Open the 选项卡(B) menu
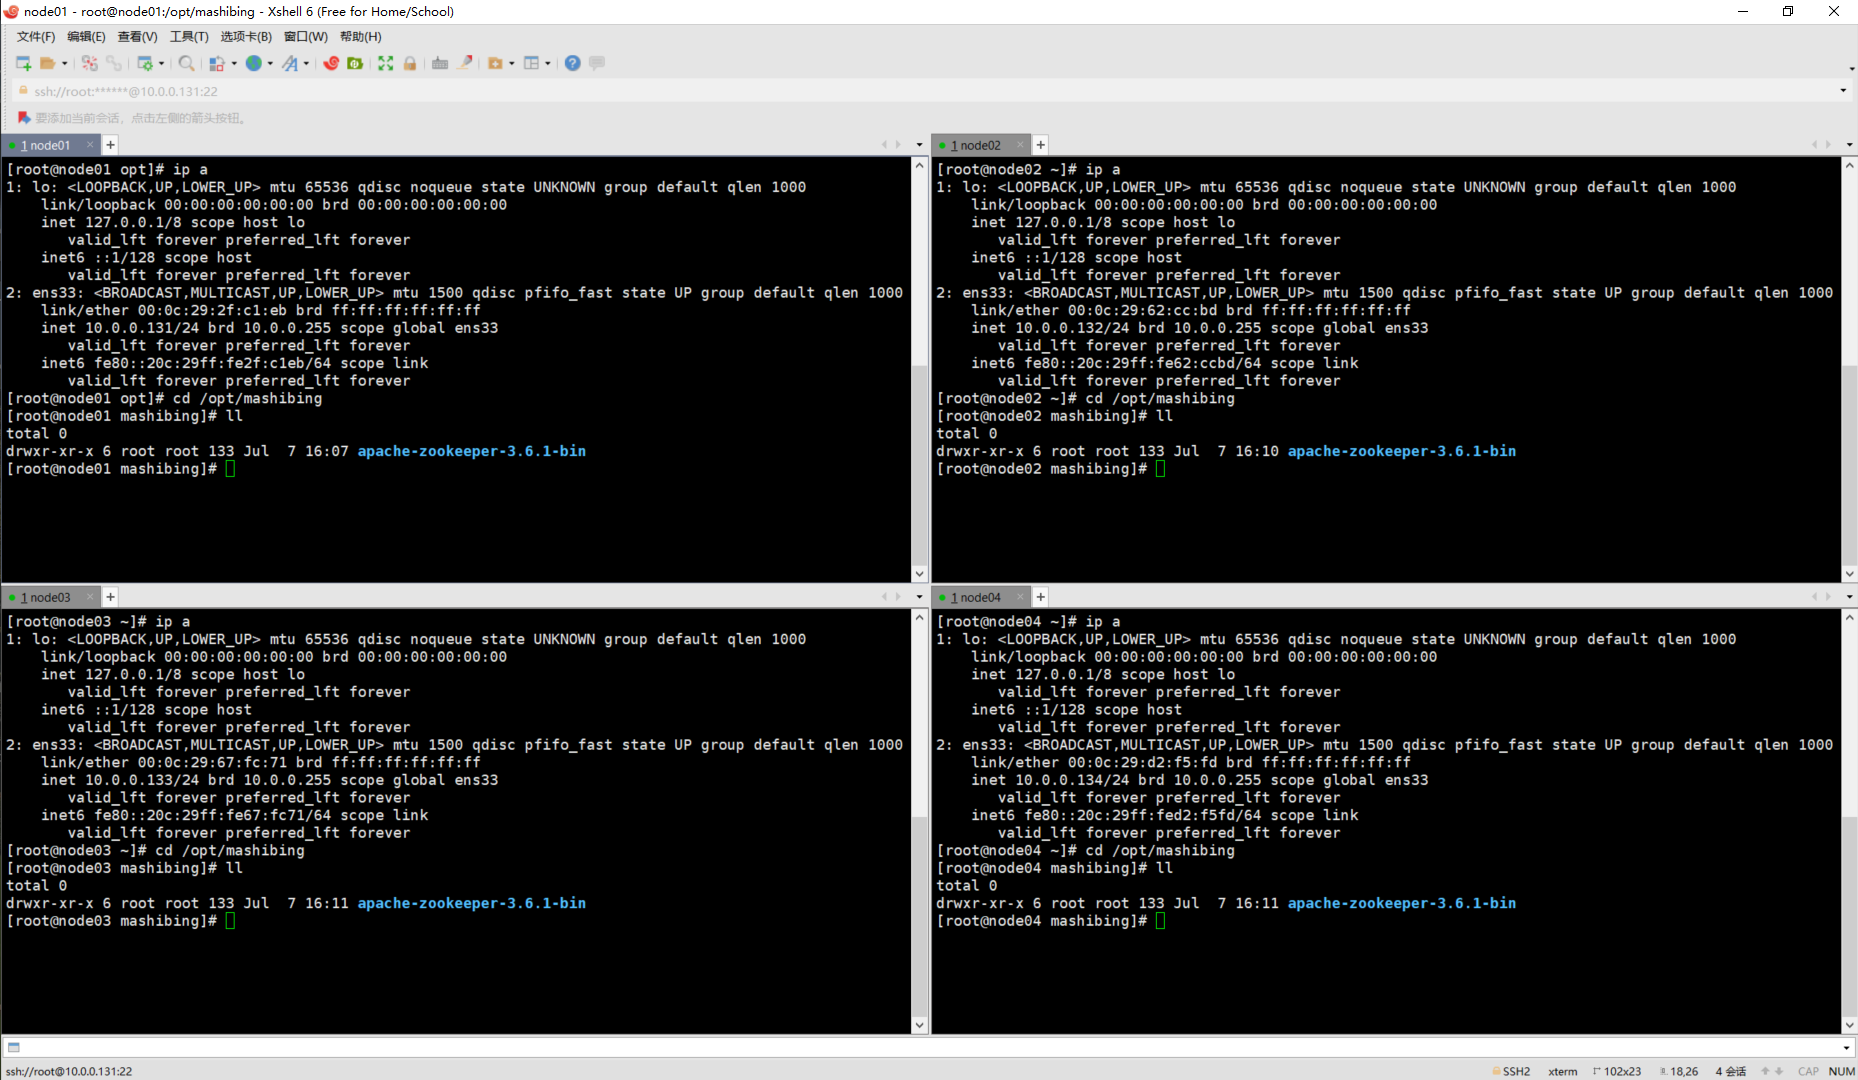Image resolution: width=1858 pixels, height=1080 pixels. (x=246, y=36)
